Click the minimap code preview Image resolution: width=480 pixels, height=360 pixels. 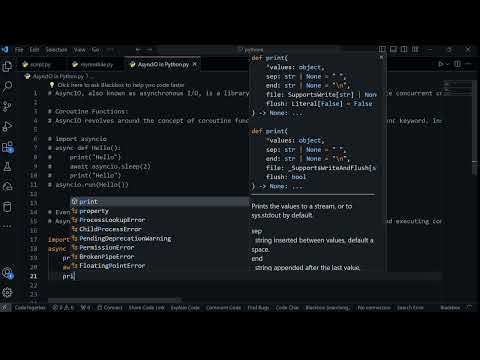point(458,89)
